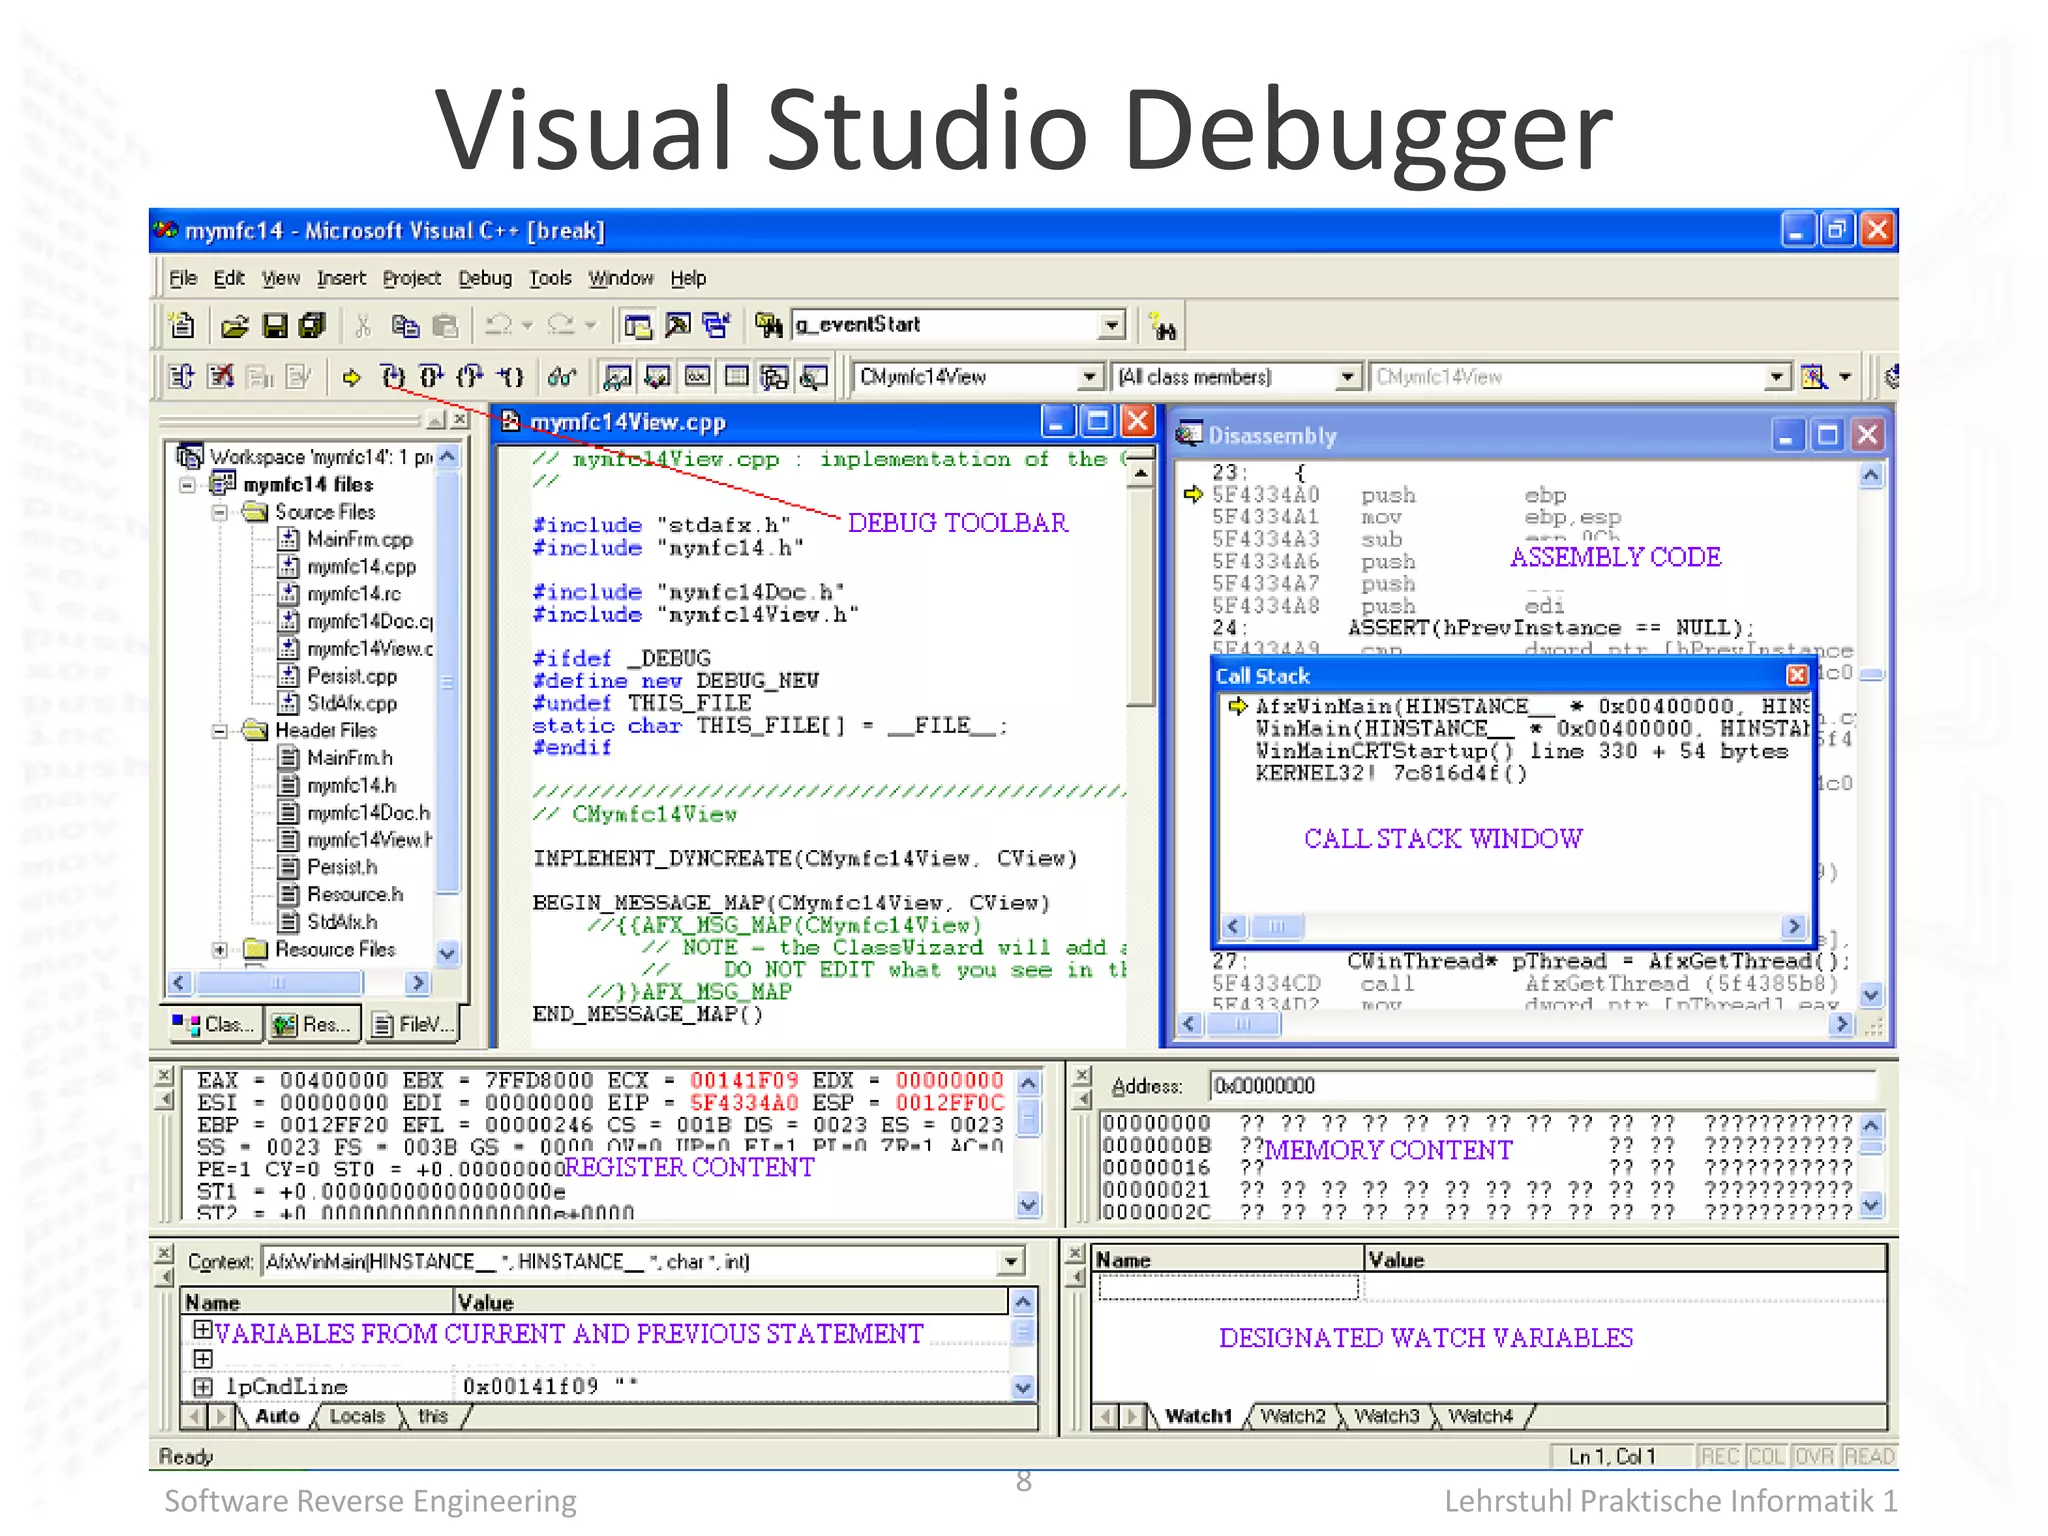The image size is (2048, 1536).
Task: Expand the lpCmdLine variable row
Action: pyautogui.click(x=203, y=1387)
